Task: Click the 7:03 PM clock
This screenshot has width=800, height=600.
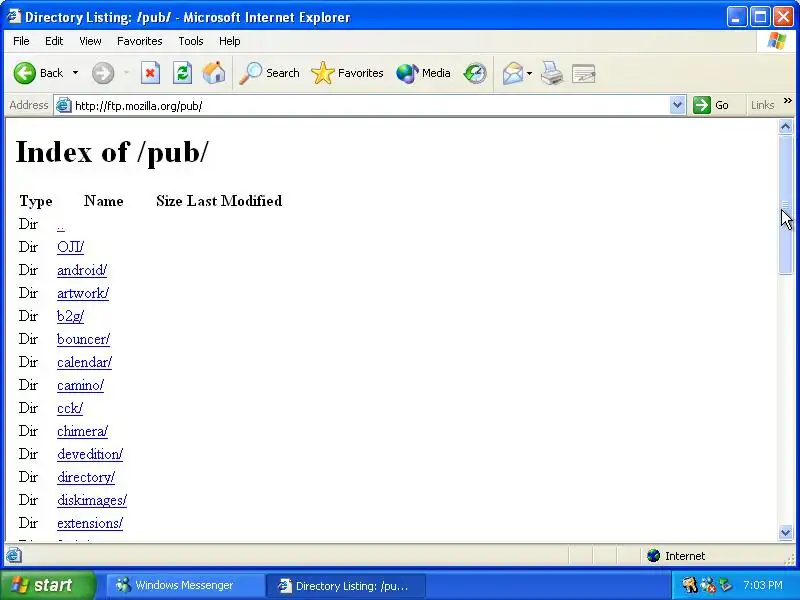Action: point(762,585)
